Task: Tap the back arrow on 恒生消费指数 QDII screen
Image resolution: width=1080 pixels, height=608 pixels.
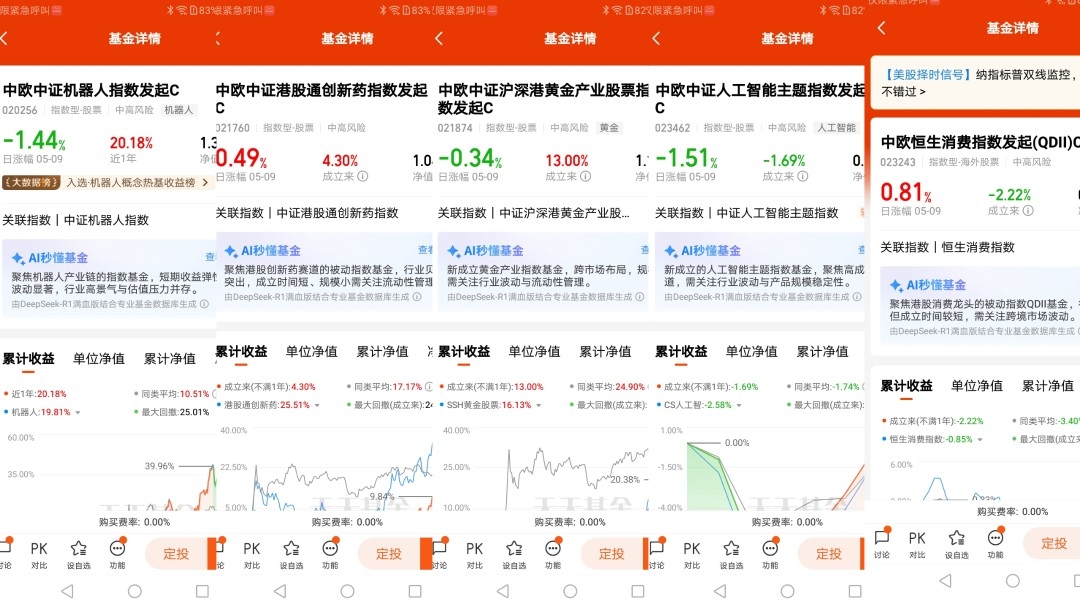Action: point(881,28)
